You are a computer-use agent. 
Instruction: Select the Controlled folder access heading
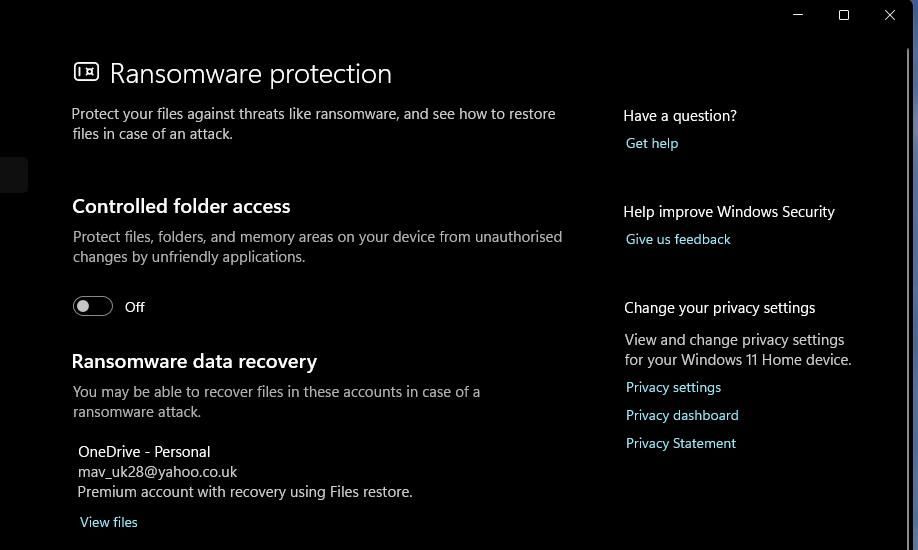coord(181,206)
